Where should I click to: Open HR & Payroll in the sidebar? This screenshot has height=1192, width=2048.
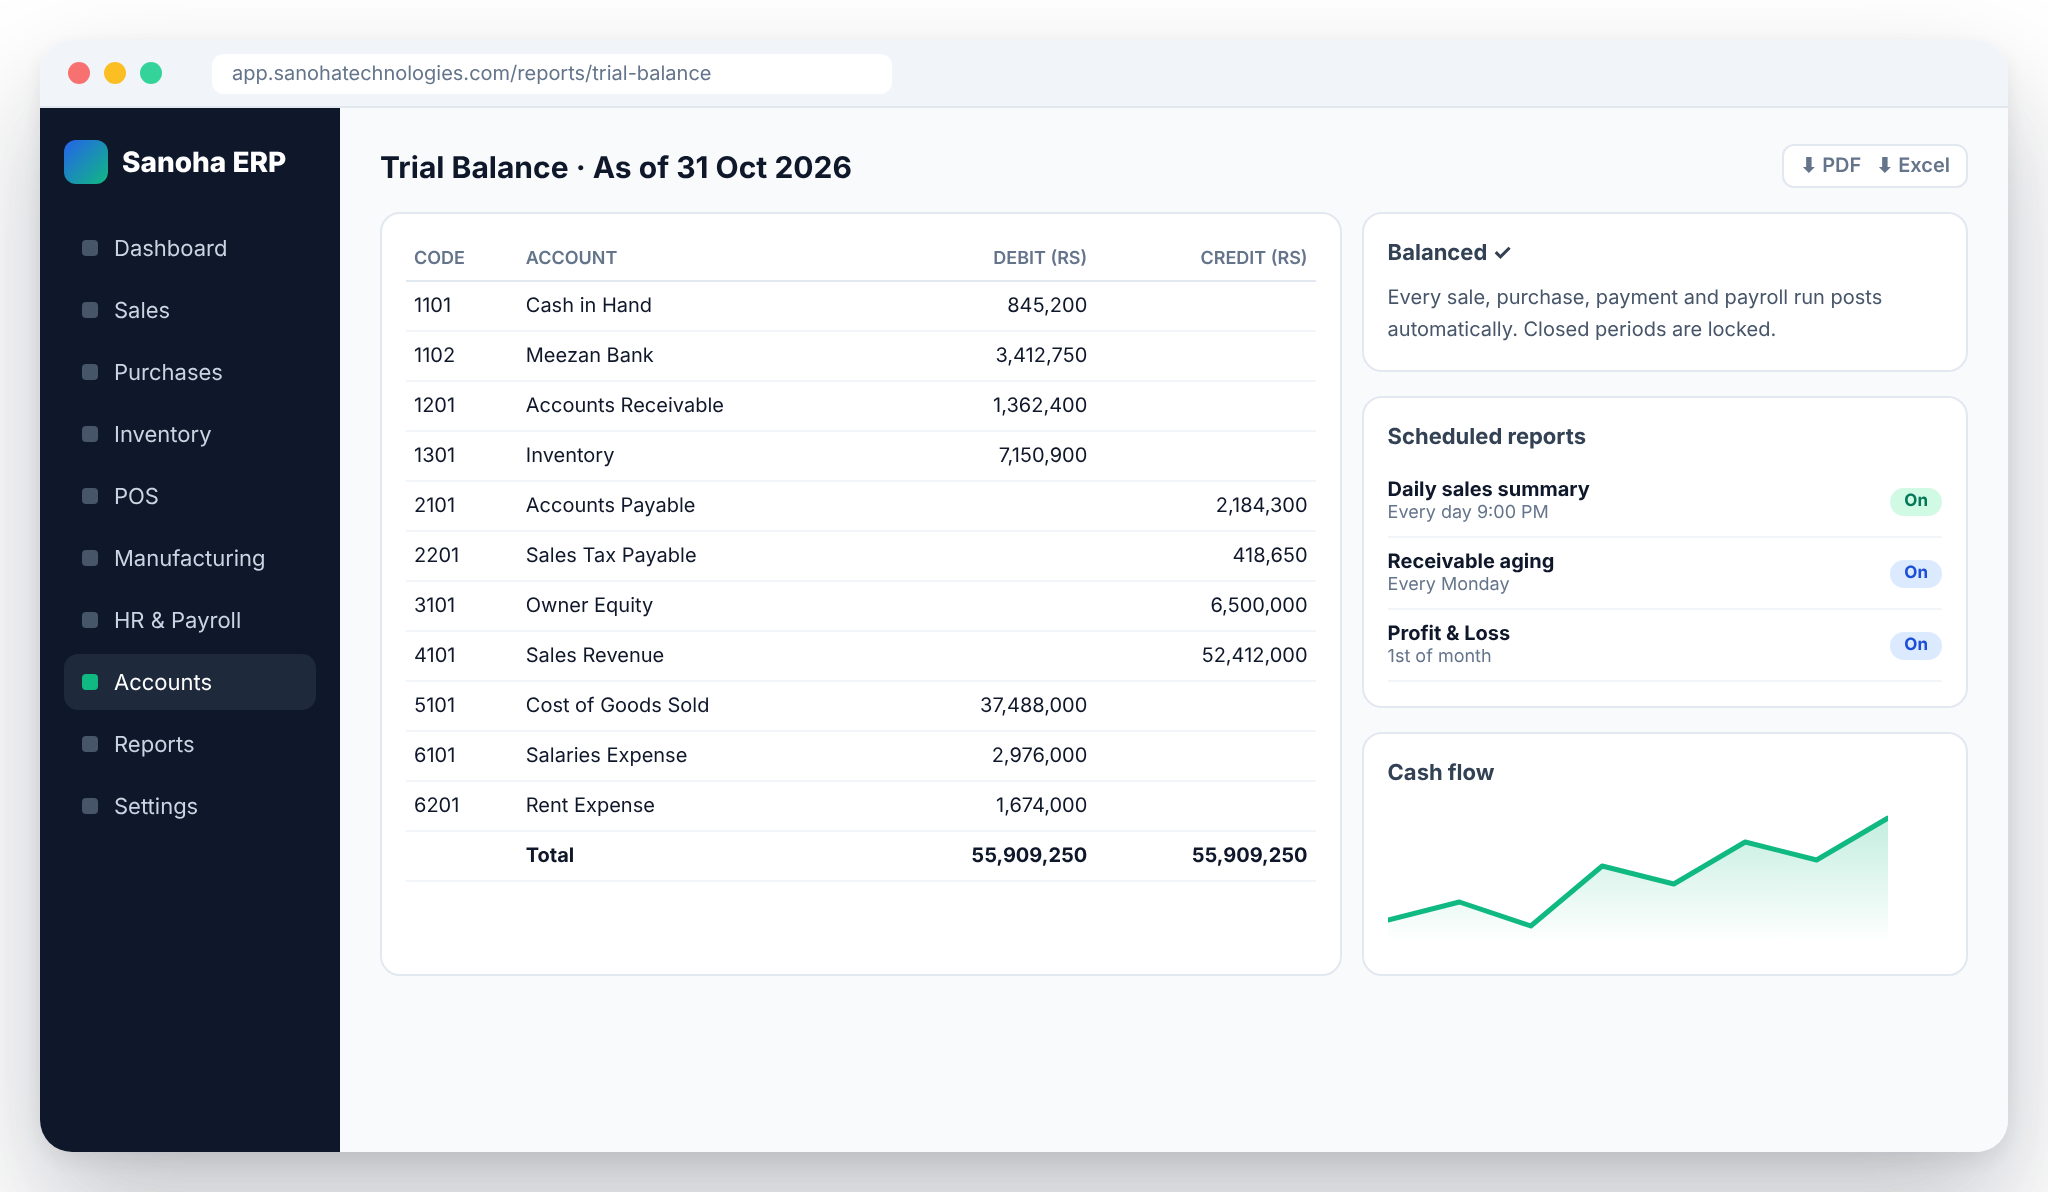tap(190, 620)
